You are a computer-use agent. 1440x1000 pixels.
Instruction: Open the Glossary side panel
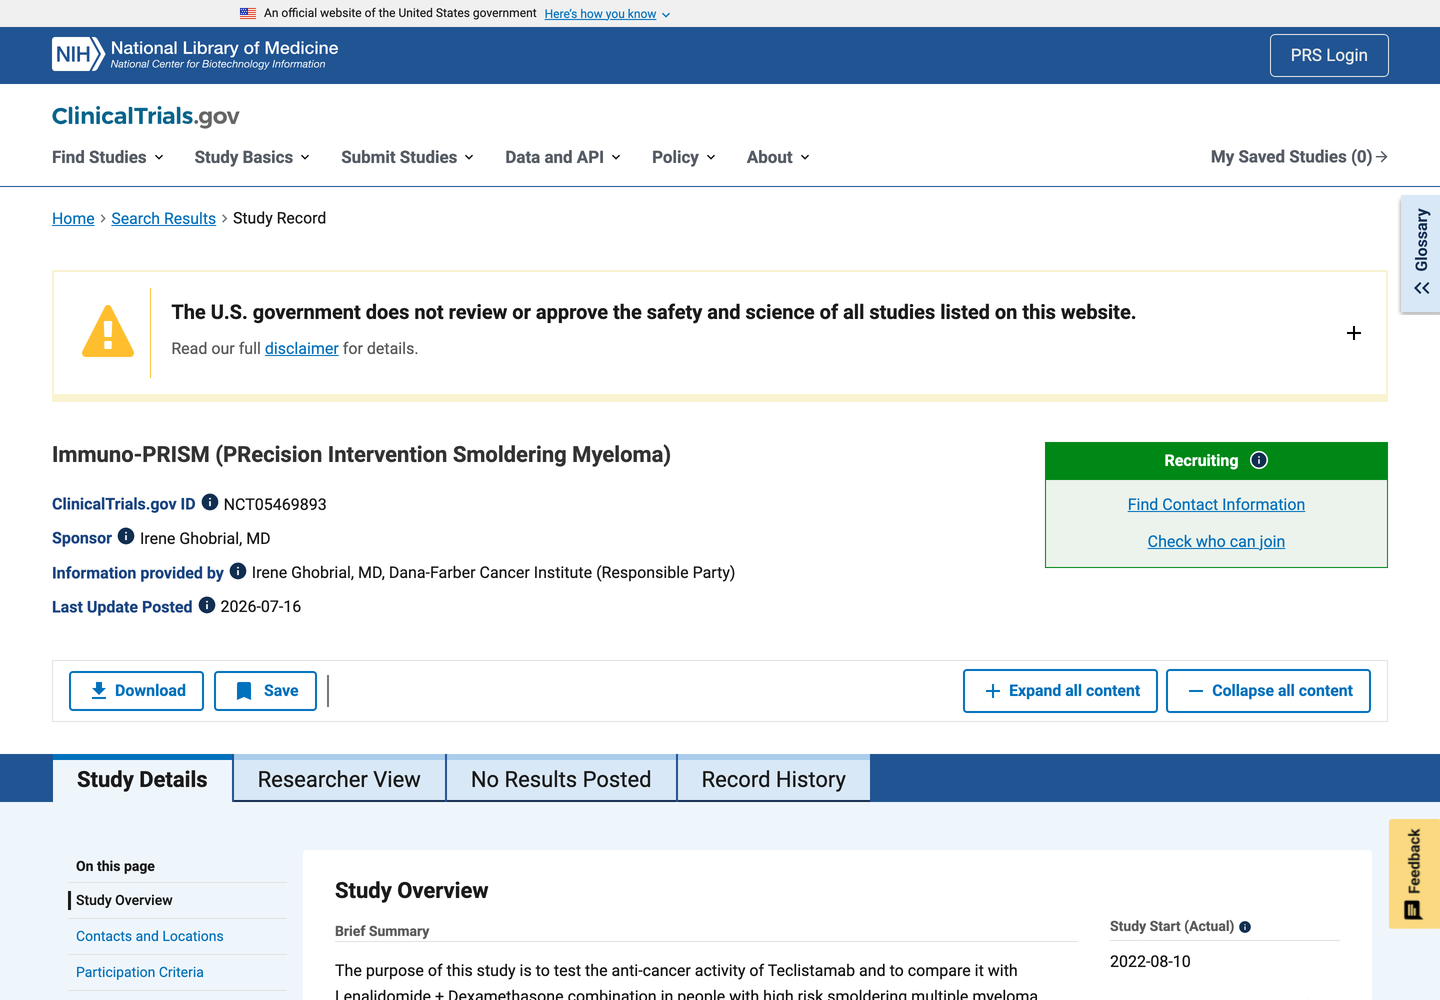[x=1421, y=254]
